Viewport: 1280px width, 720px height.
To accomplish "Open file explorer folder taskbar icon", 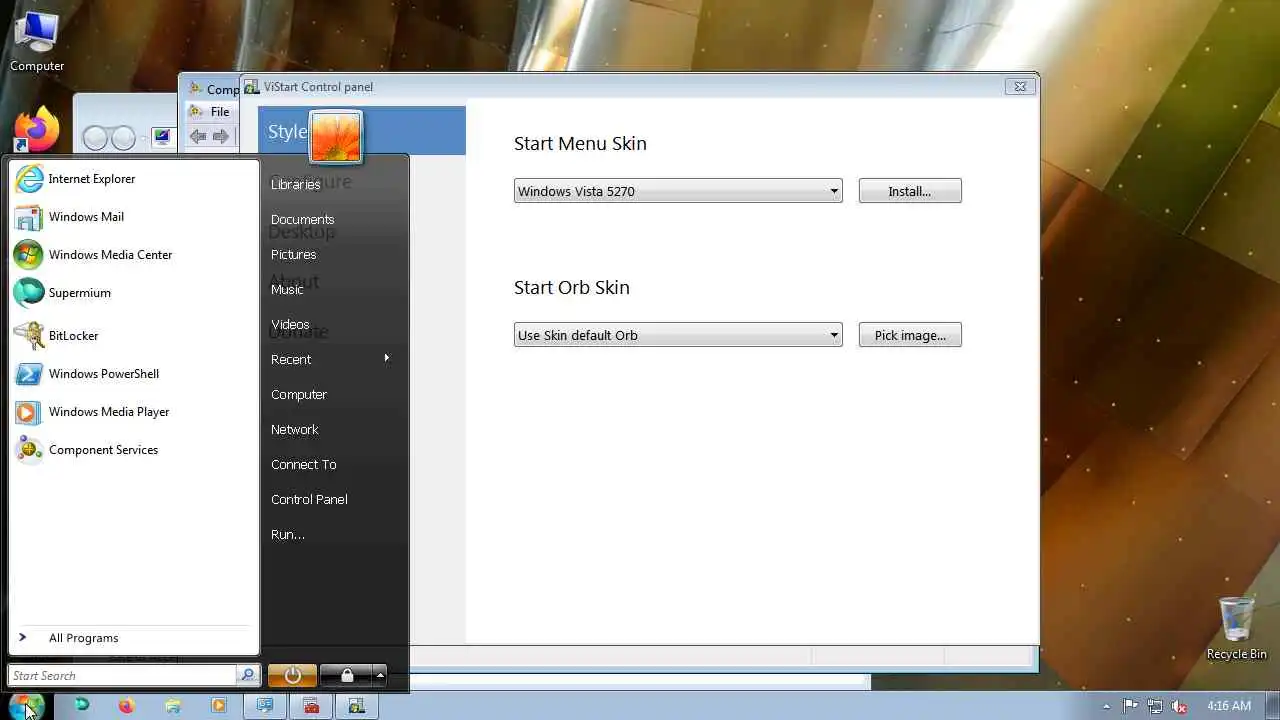I will (172, 705).
